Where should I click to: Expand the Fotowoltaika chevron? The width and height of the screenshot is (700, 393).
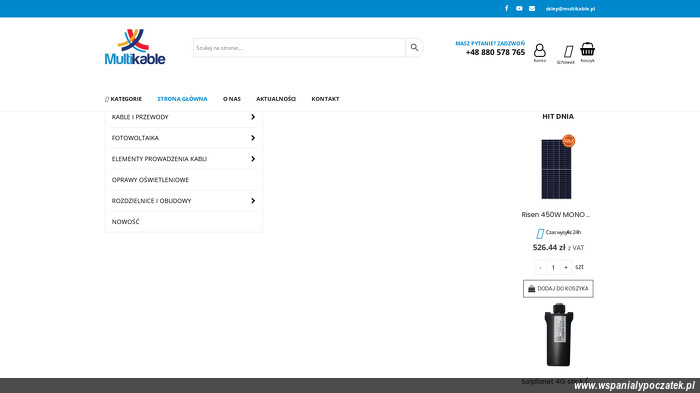point(253,138)
